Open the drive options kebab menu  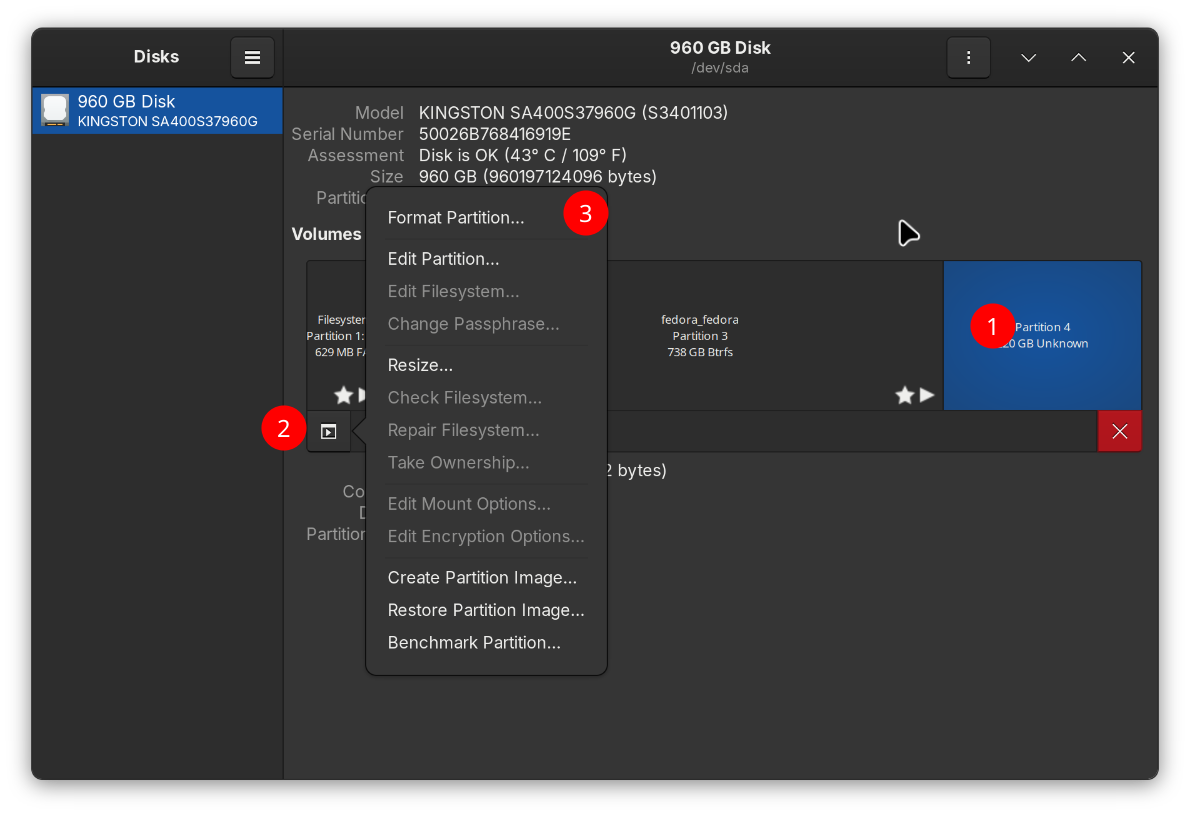968,58
